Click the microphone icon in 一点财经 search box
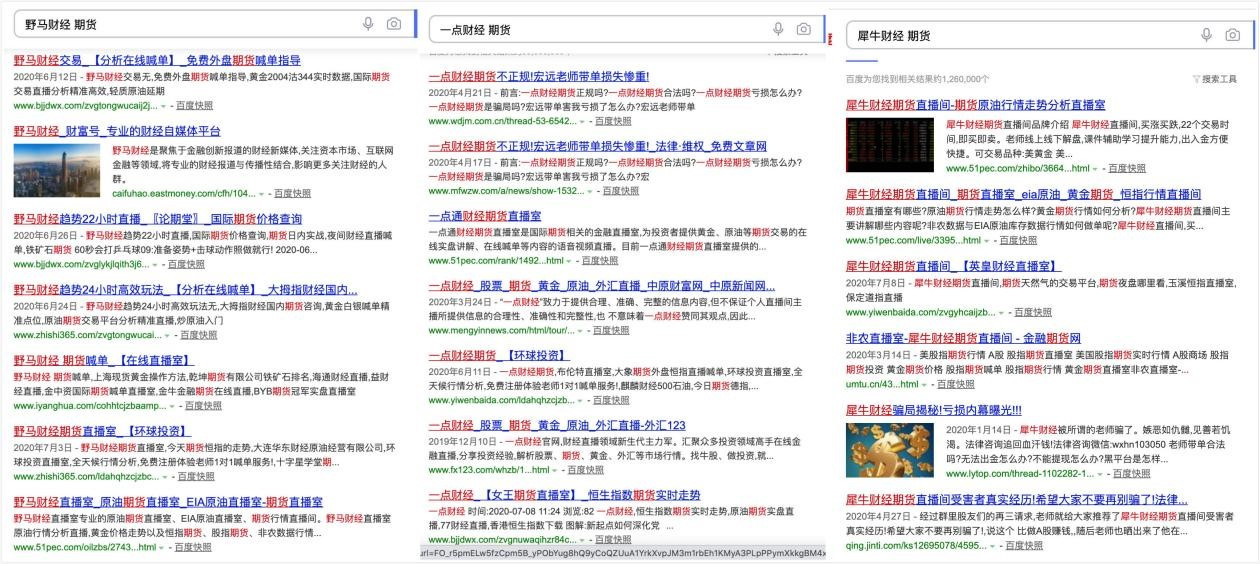The image size is (1260, 564). click(778, 29)
